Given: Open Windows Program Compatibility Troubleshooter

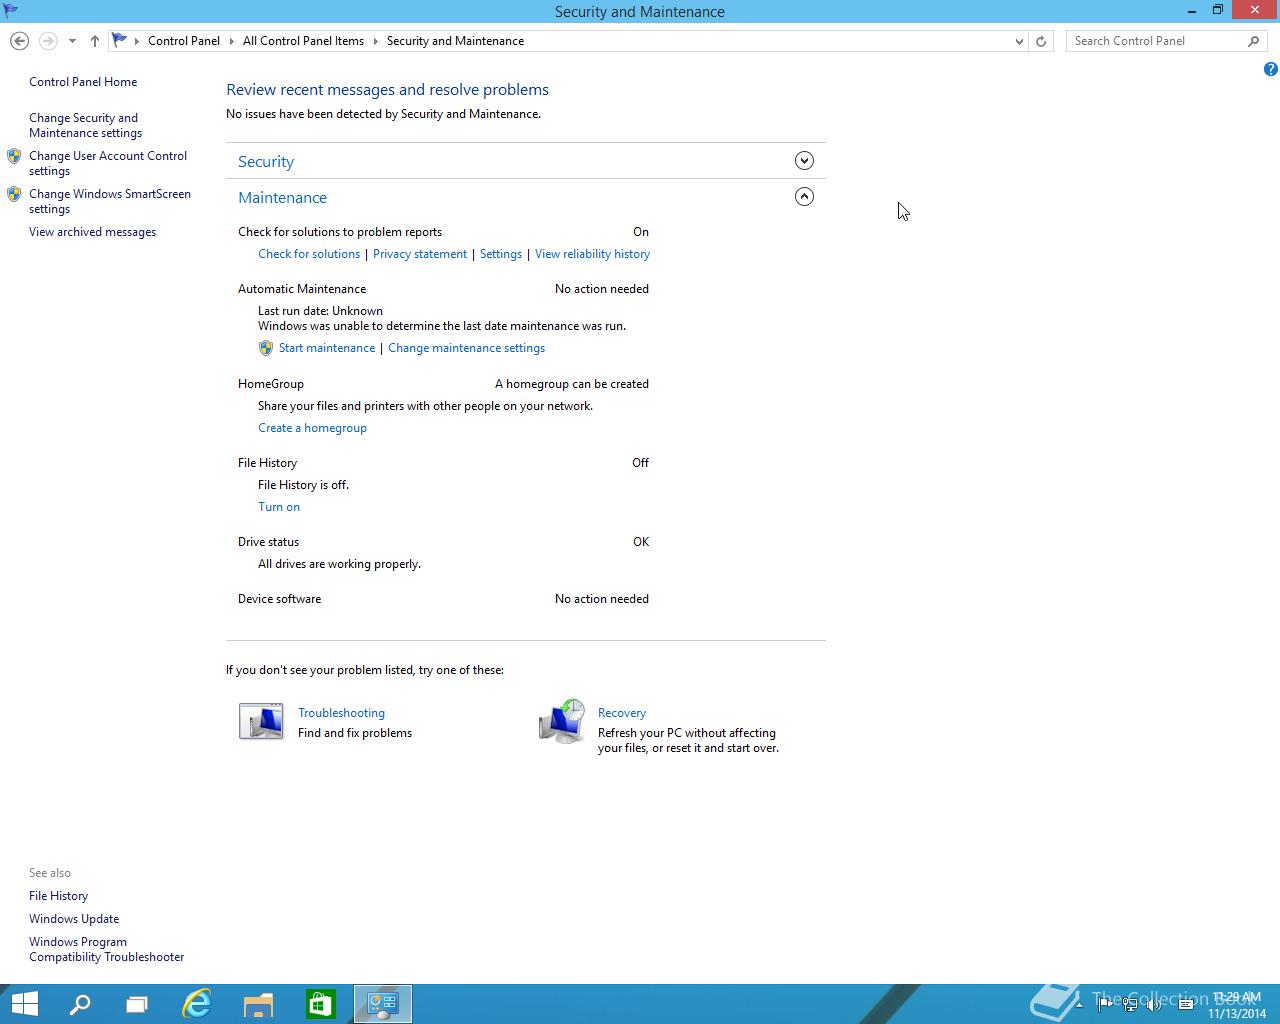Looking at the screenshot, I should point(106,949).
